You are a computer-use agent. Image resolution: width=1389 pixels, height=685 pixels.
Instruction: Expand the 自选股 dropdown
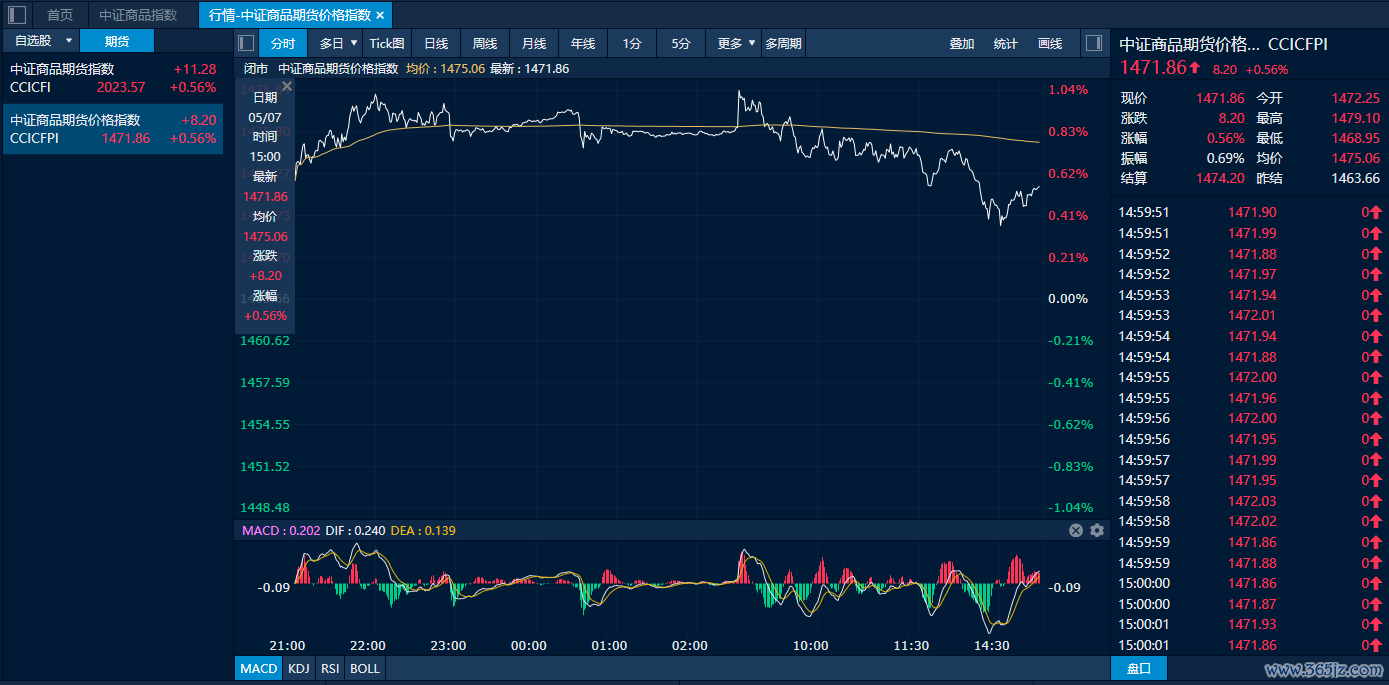[x=68, y=41]
